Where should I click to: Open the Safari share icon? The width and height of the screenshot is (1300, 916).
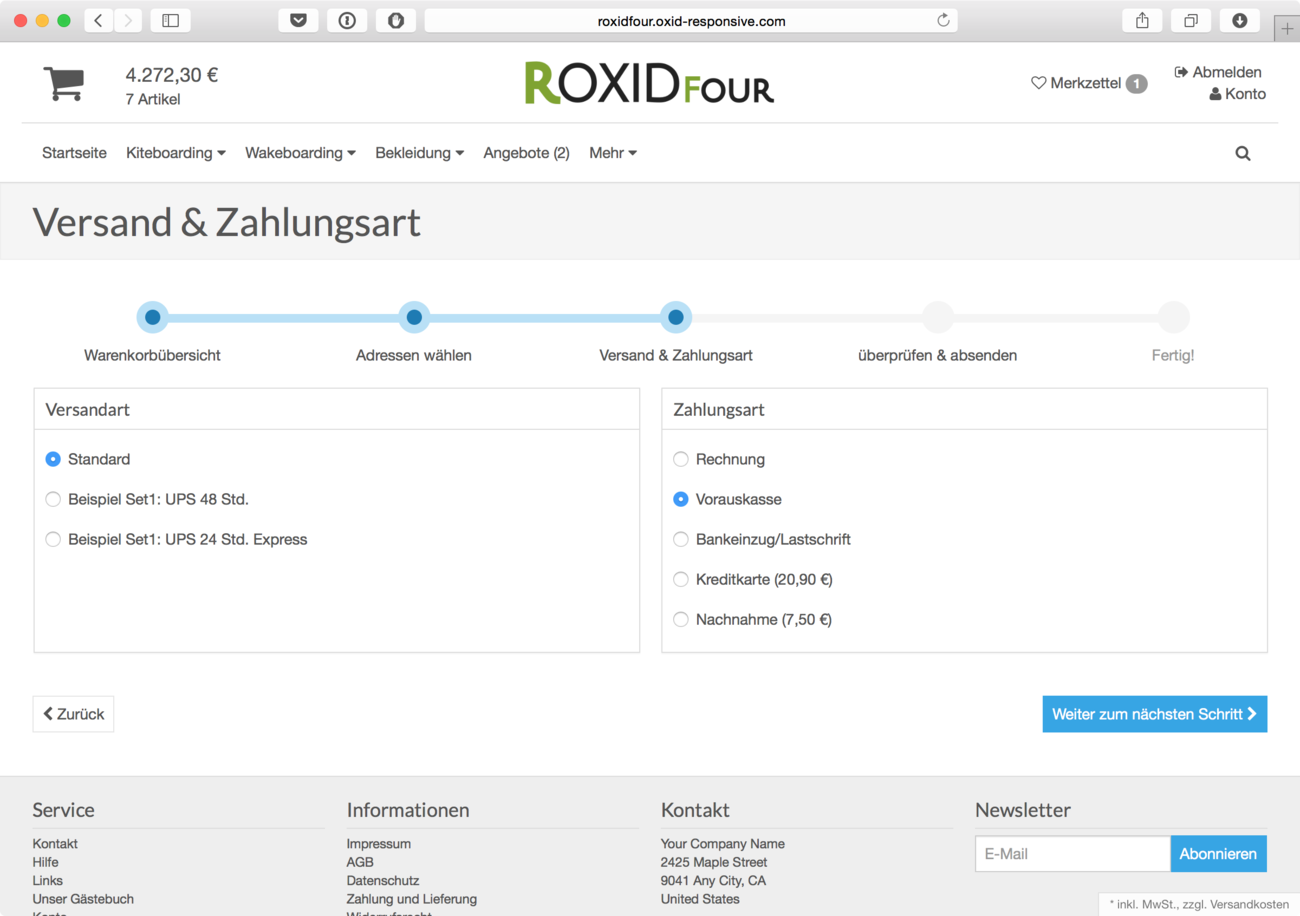point(1142,21)
